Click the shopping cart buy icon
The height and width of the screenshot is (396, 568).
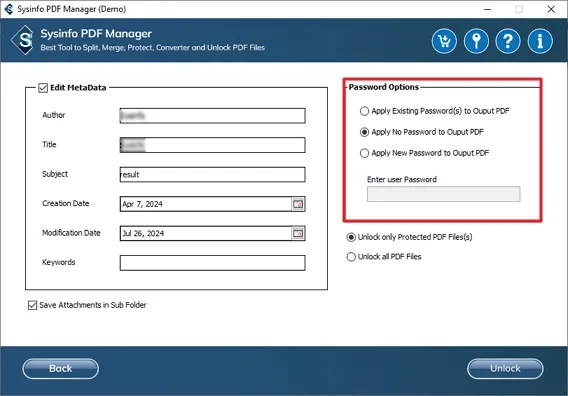[444, 41]
